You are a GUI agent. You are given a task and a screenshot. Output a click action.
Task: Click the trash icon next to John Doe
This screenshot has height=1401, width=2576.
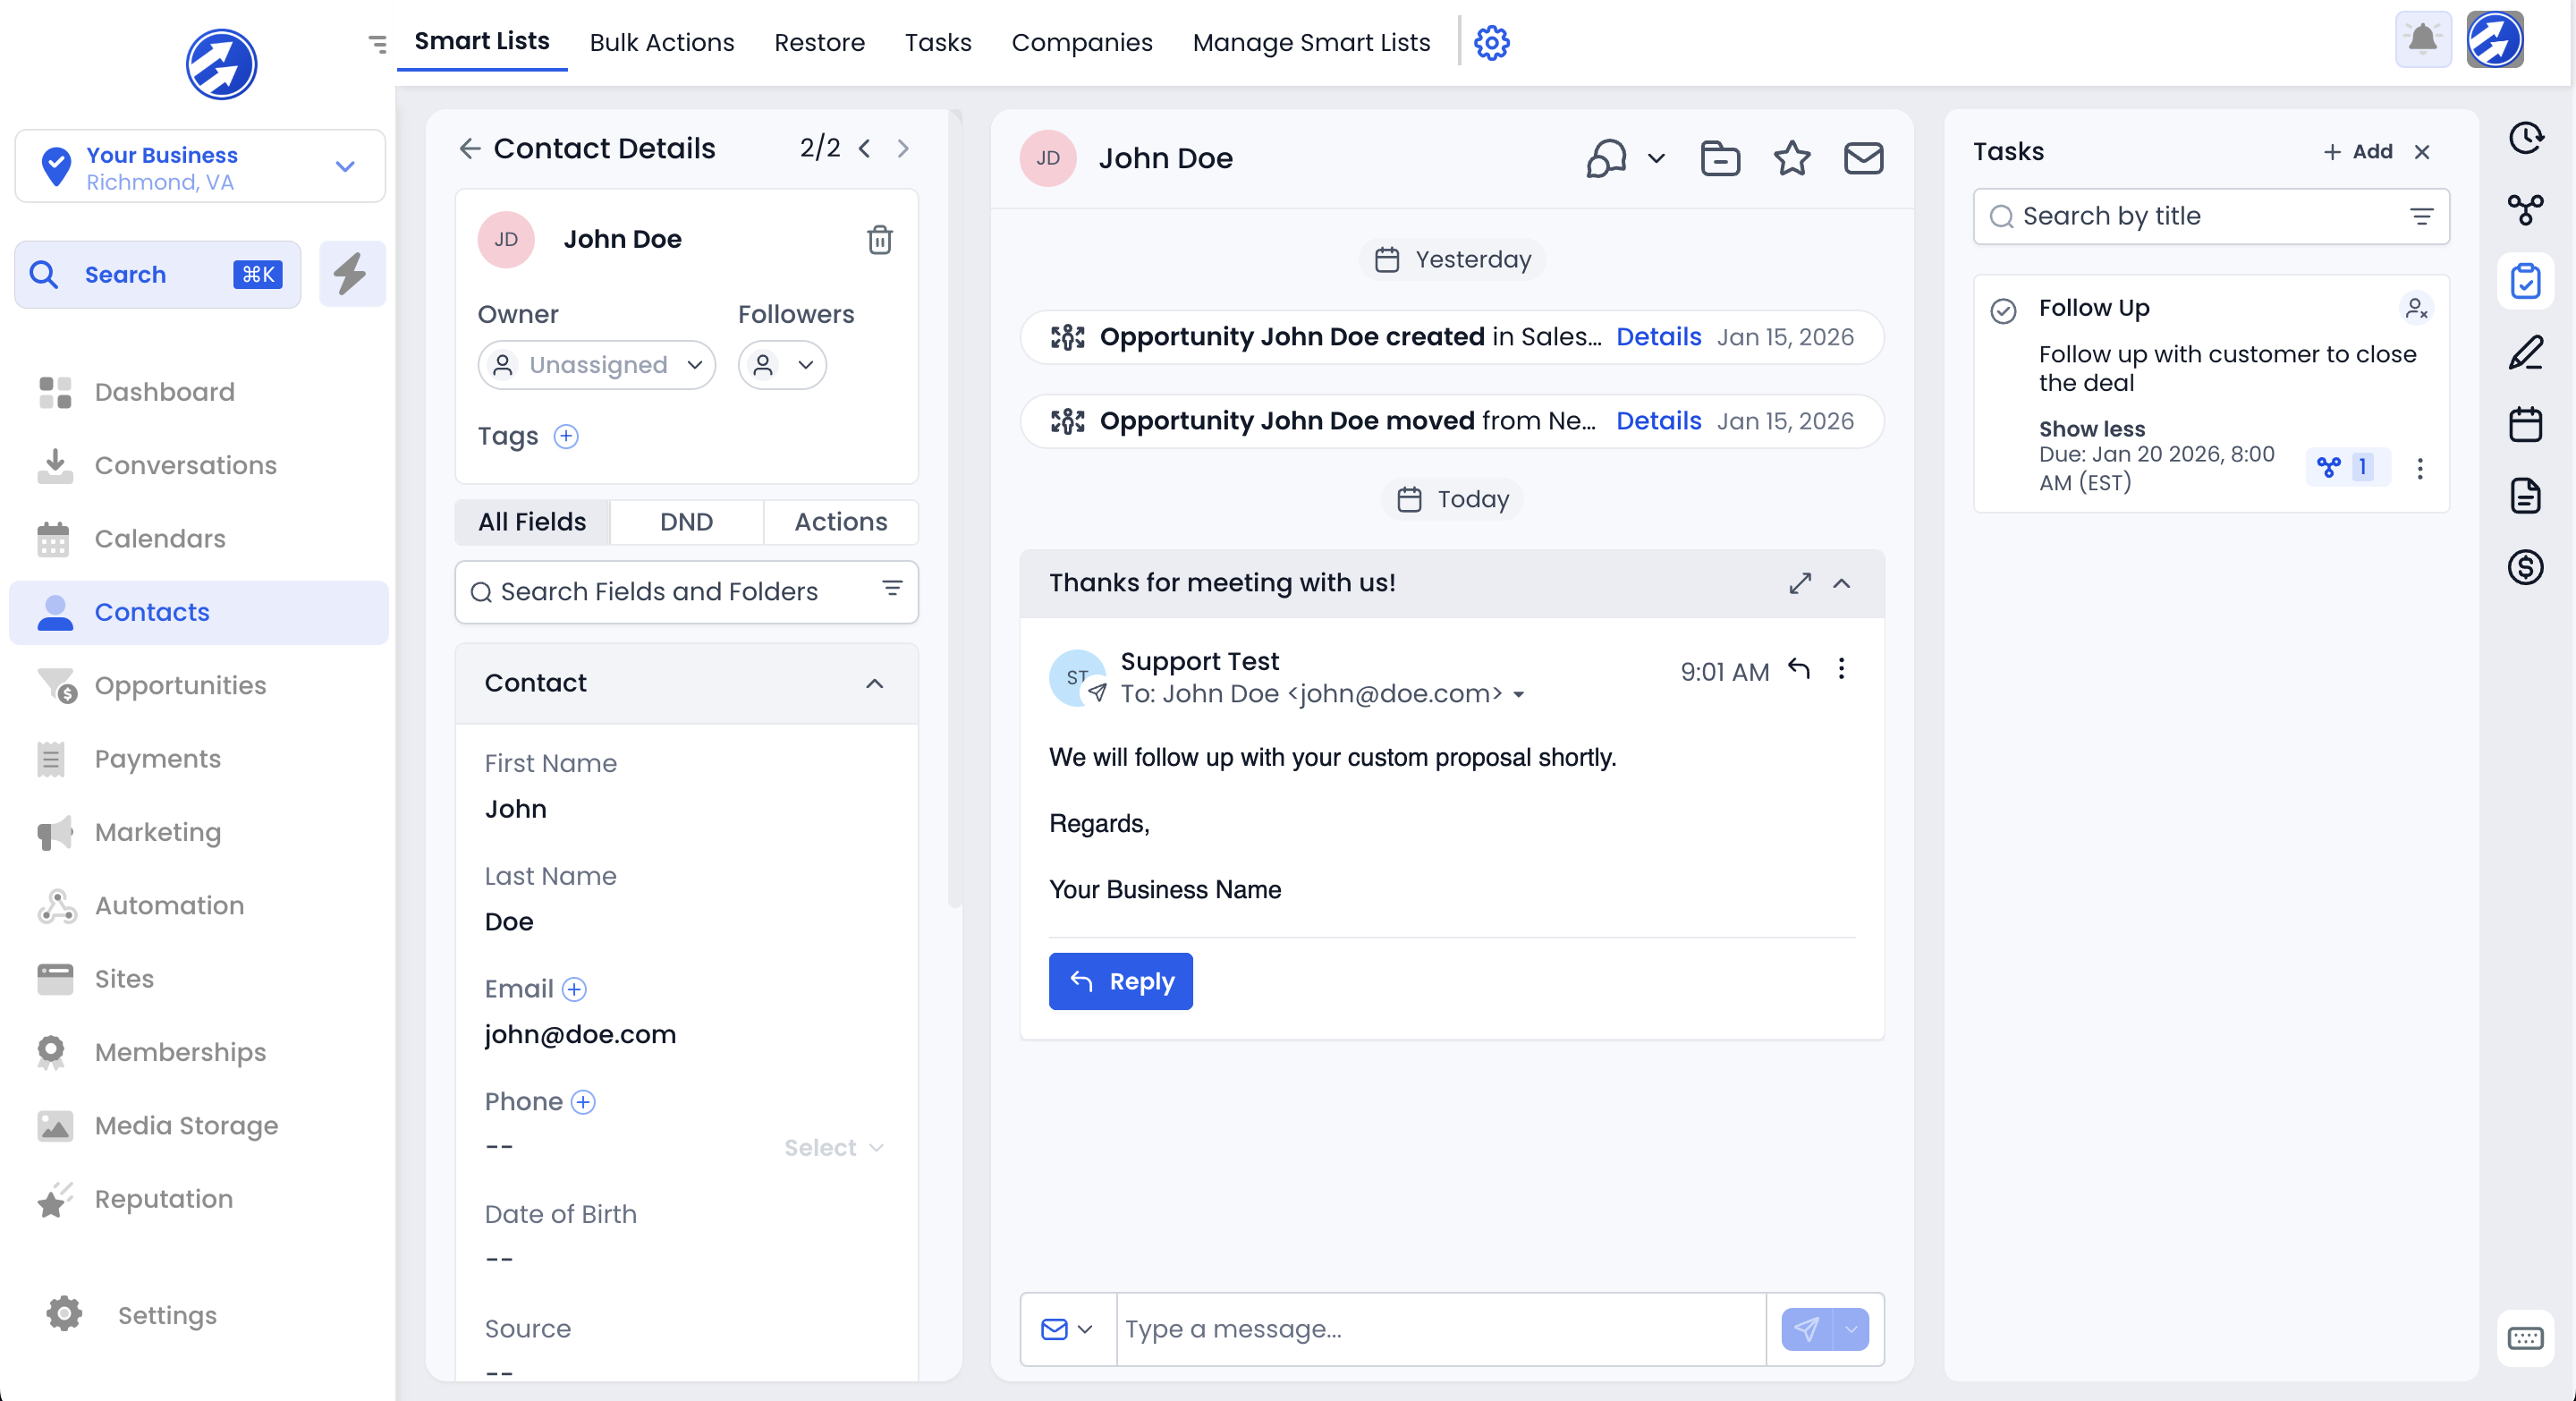[879, 239]
